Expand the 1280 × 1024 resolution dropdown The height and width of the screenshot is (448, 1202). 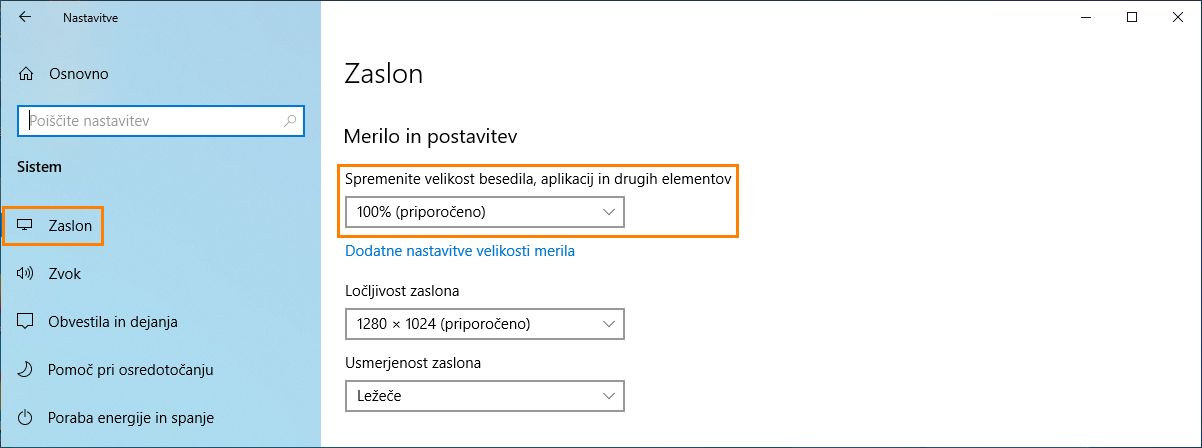pyautogui.click(x=484, y=324)
